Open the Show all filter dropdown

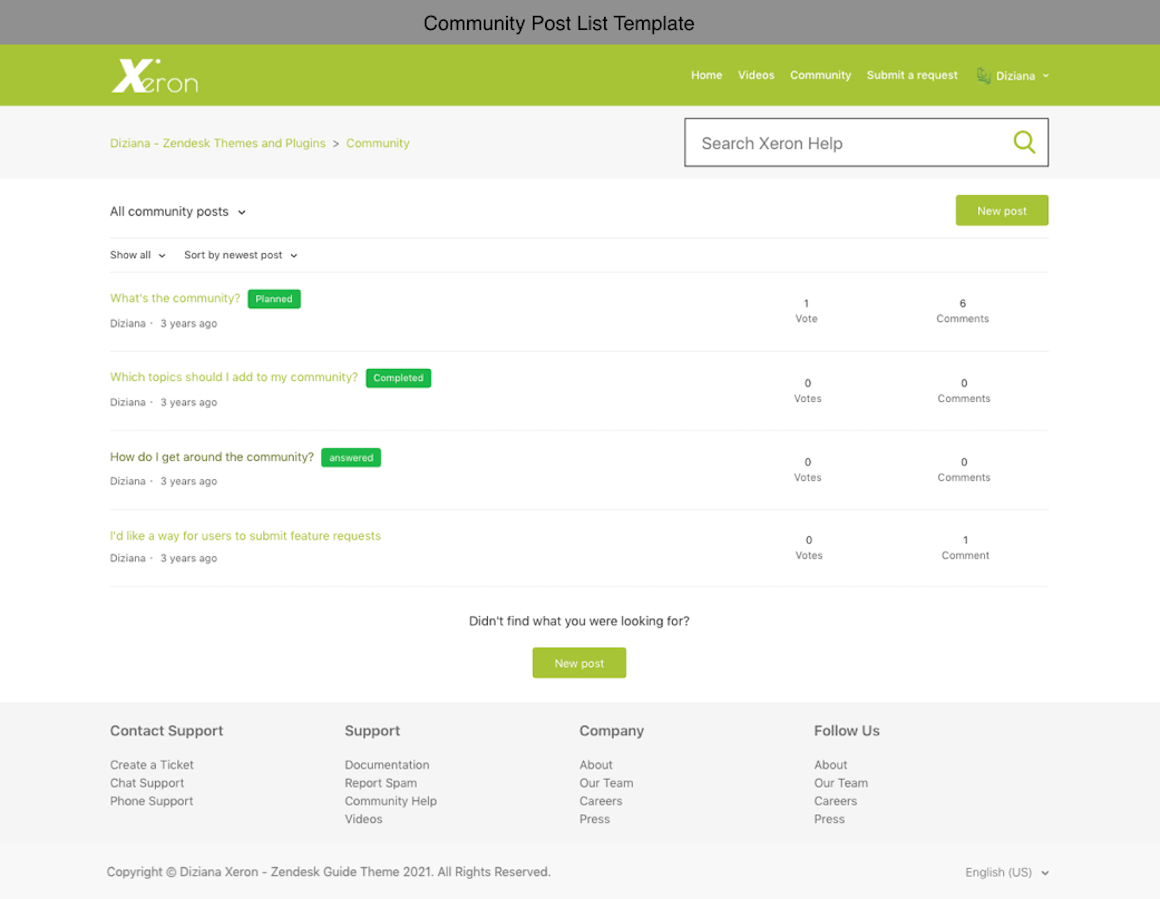tap(138, 256)
